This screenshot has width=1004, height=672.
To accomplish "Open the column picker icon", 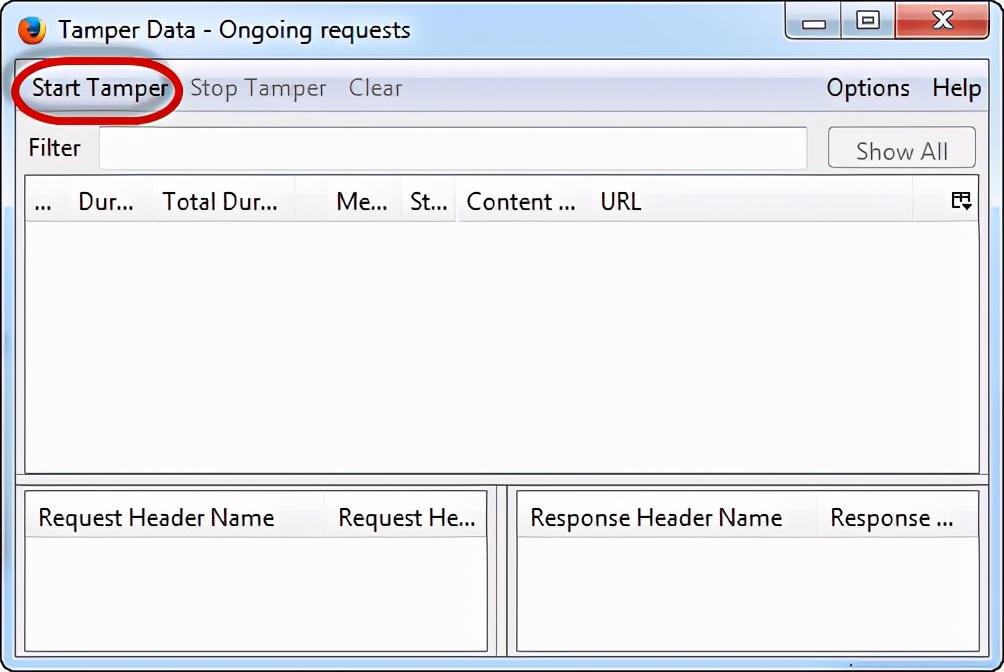I will (960, 201).
